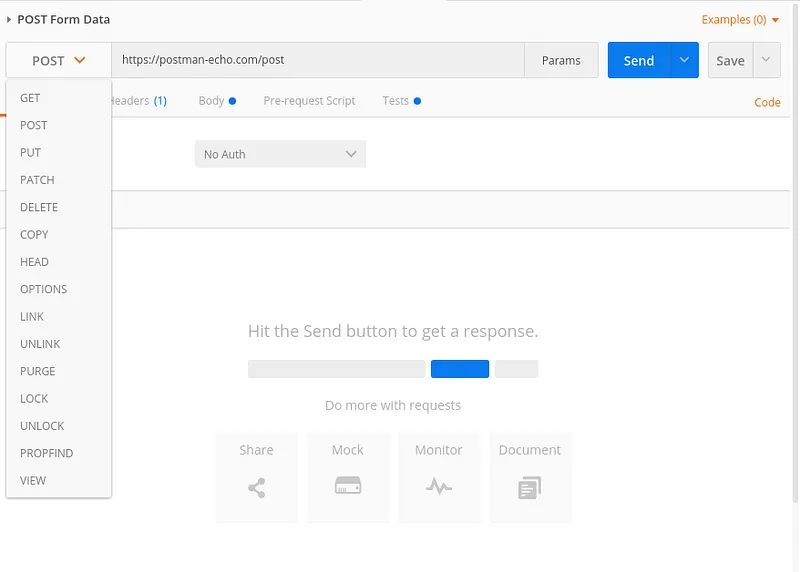Click the Monitor pulse icon card
800x572 pixels.
[439, 477]
